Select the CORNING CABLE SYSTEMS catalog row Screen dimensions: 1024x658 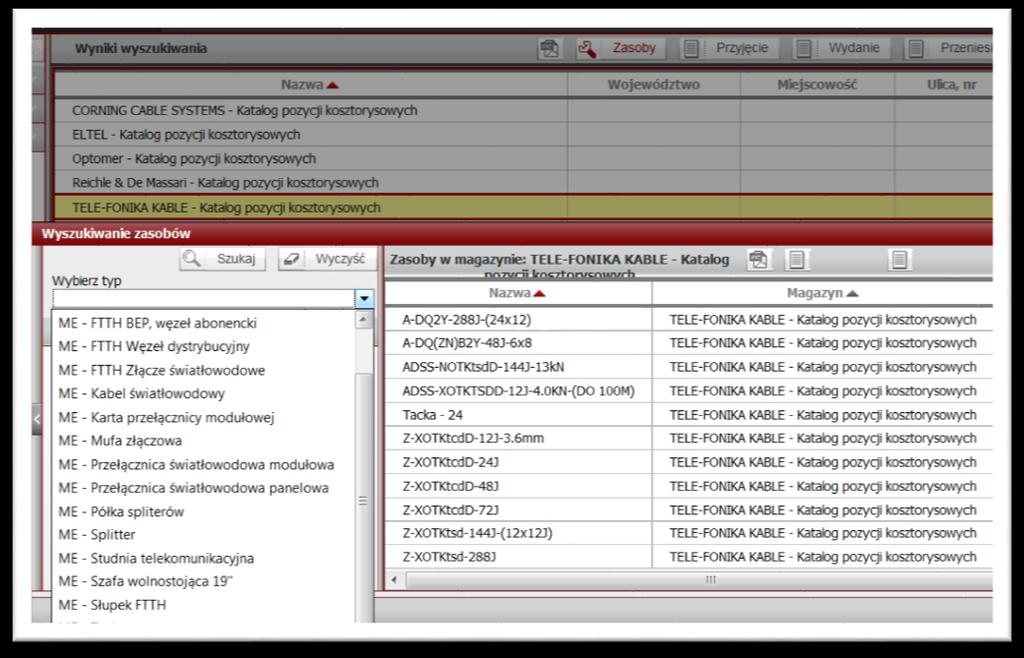(523, 110)
